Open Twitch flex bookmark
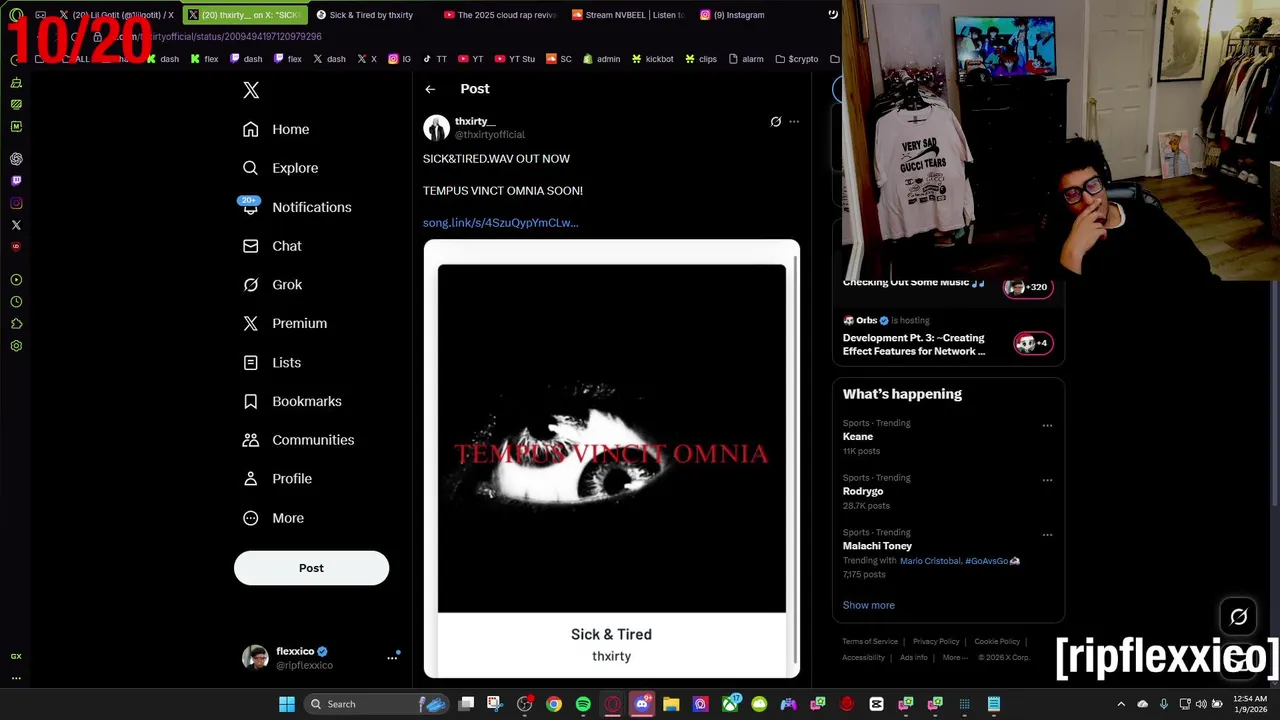The image size is (1280, 720). [286, 59]
